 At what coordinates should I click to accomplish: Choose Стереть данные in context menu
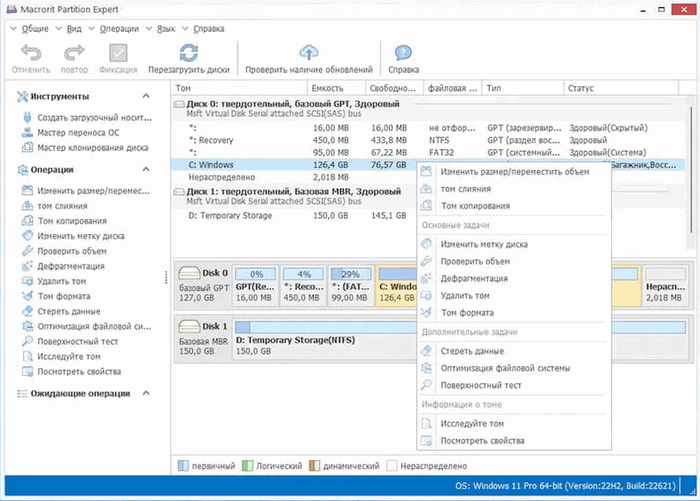click(514, 351)
